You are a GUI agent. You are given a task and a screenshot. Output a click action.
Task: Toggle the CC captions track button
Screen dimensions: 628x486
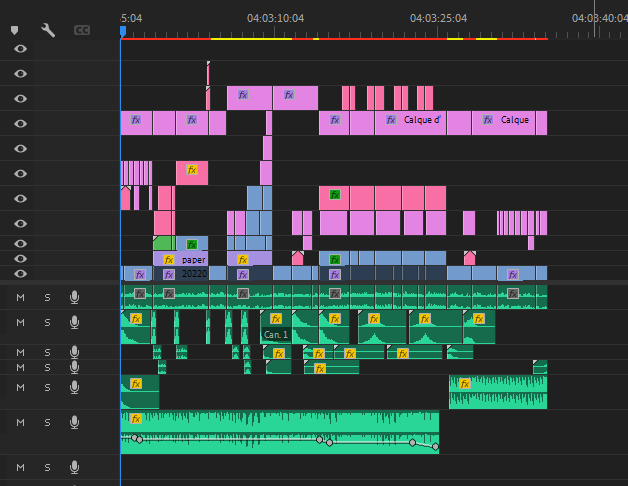[x=82, y=30]
